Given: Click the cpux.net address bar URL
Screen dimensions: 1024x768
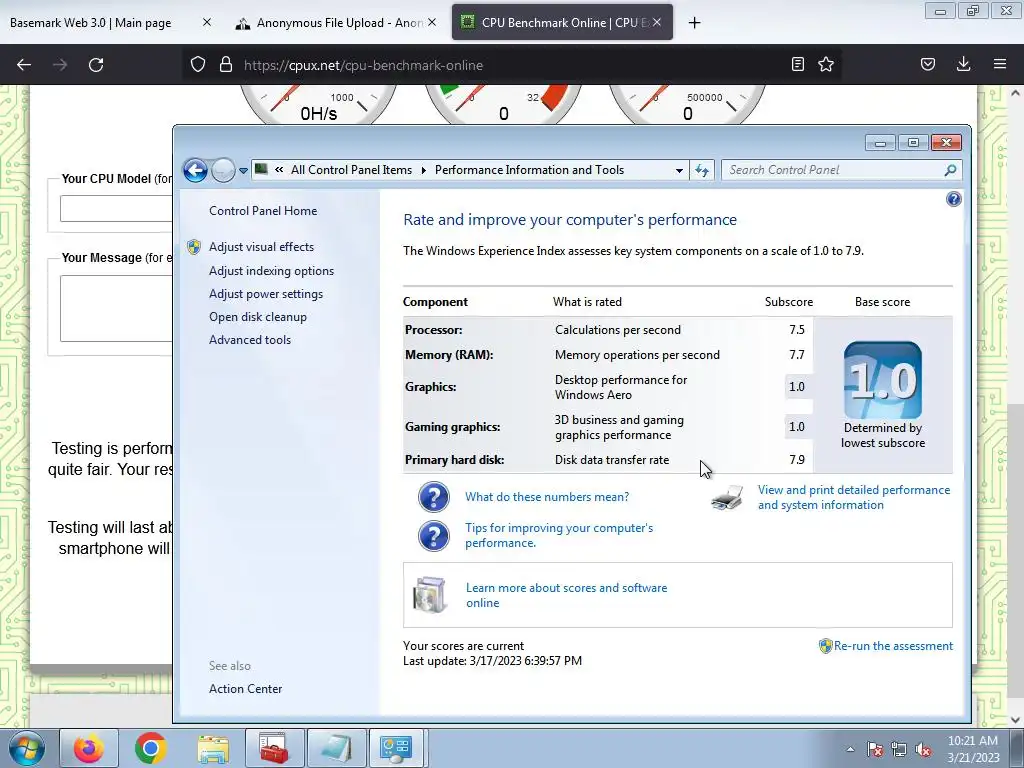Looking at the screenshot, I should (363, 65).
